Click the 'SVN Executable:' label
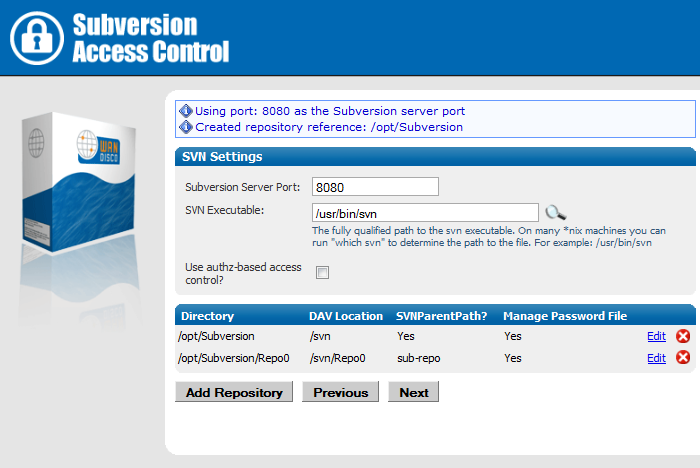Image resolution: width=700 pixels, height=468 pixels. pos(225,210)
